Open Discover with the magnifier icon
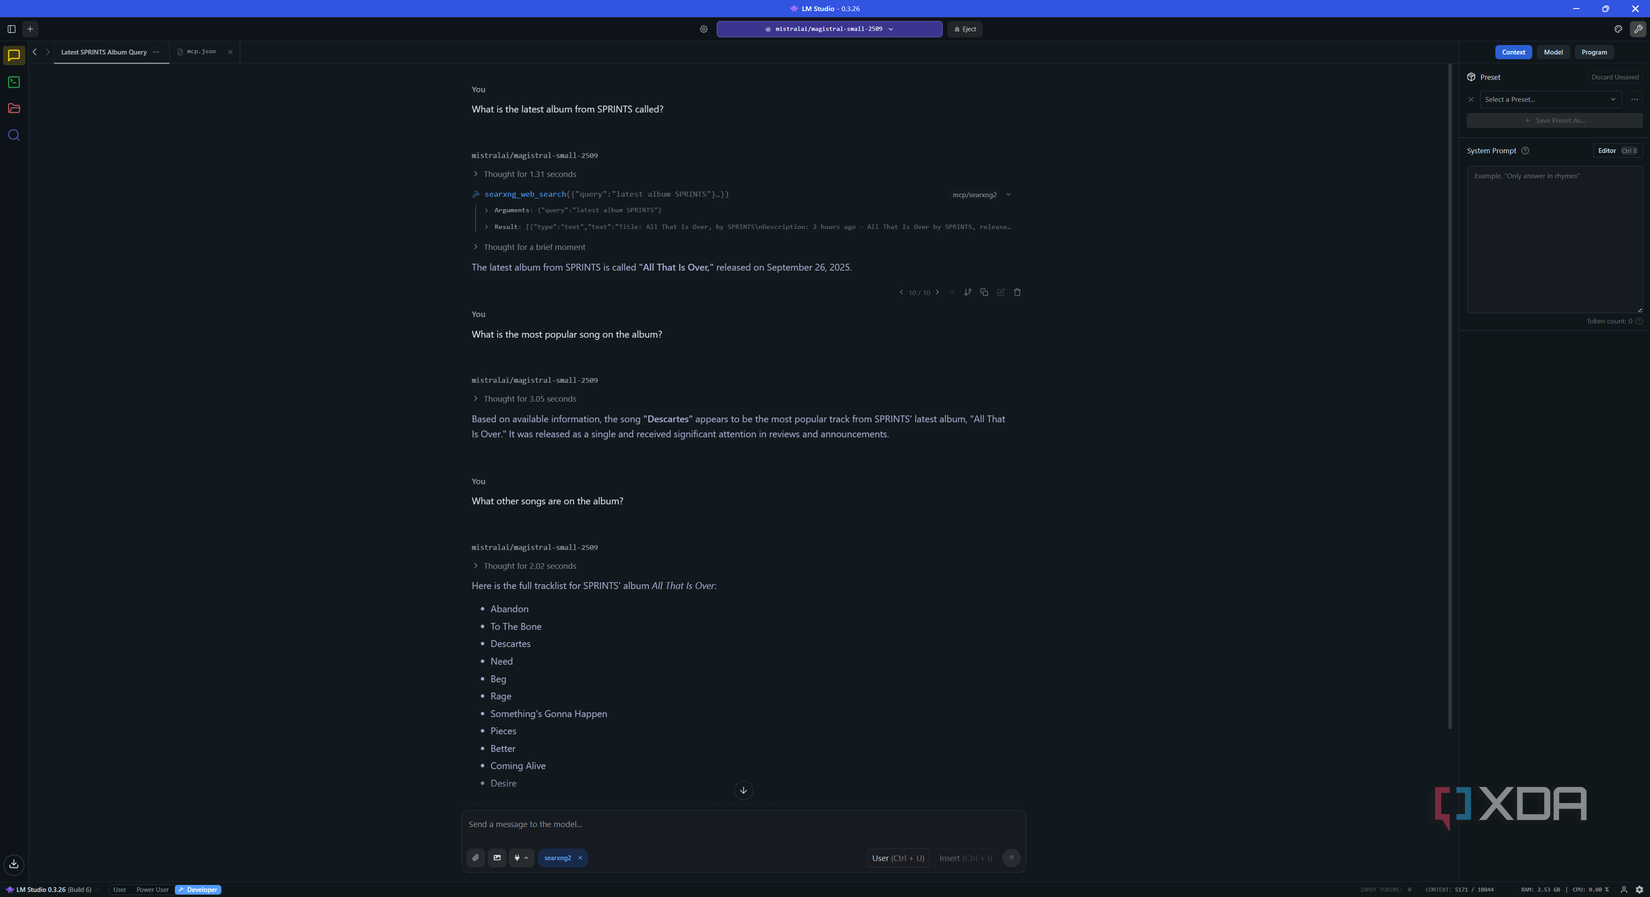Viewport: 1650px width, 897px height. pos(13,135)
